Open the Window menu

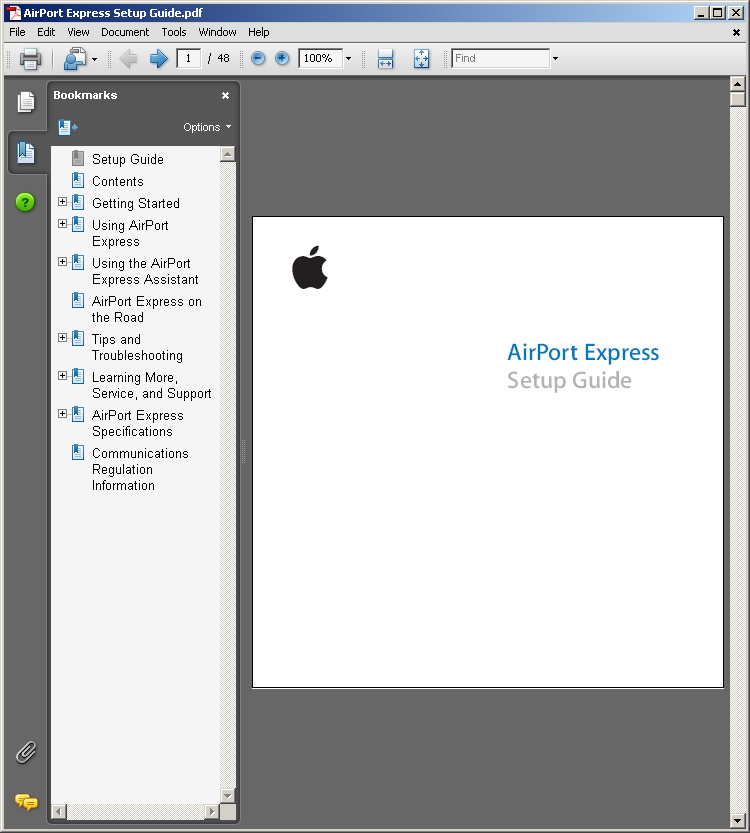pyautogui.click(x=217, y=32)
